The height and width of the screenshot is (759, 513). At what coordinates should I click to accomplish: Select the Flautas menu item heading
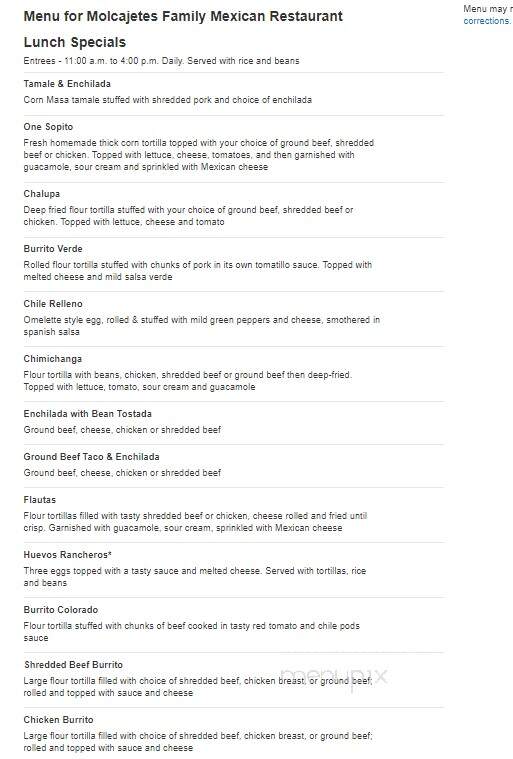pyautogui.click(x=40, y=500)
